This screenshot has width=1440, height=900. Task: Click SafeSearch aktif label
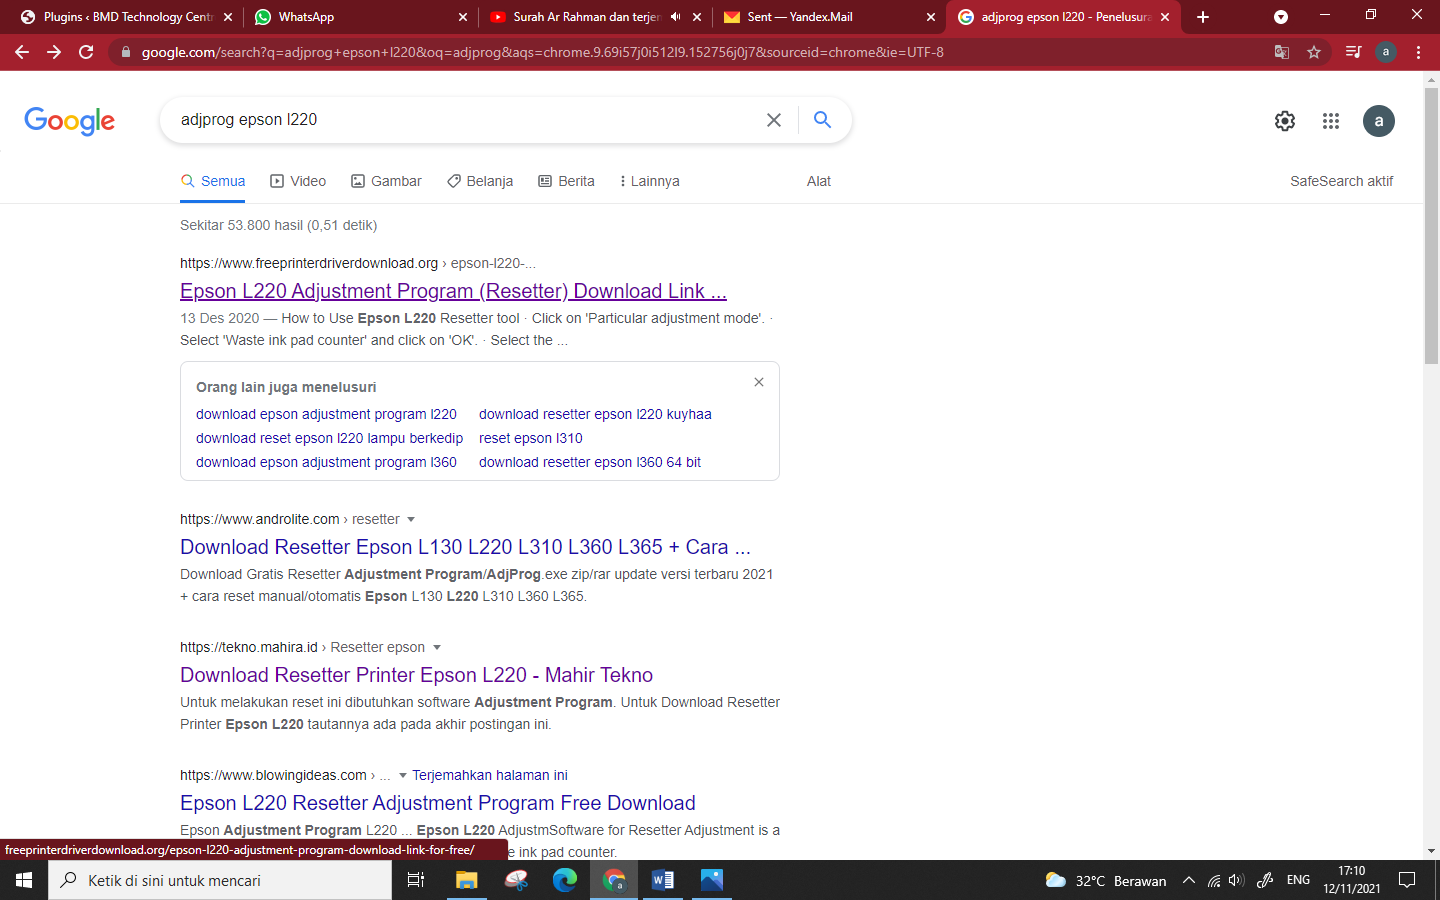click(1341, 181)
